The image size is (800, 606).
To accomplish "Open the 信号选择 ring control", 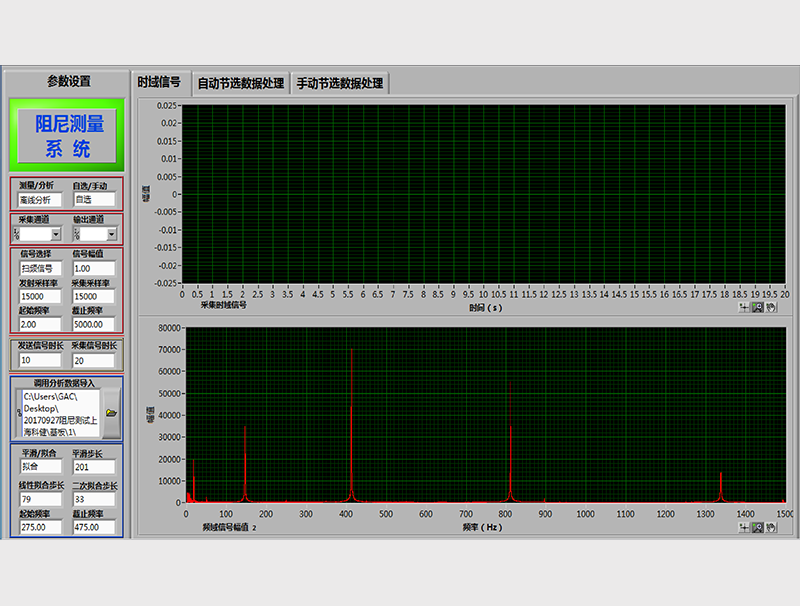I will point(40,268).
